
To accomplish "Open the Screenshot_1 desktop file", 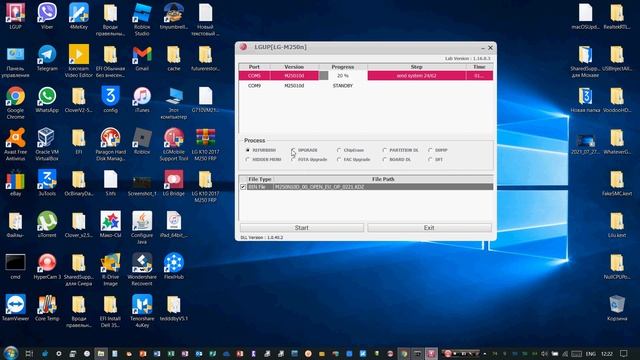I will point(142,186).
